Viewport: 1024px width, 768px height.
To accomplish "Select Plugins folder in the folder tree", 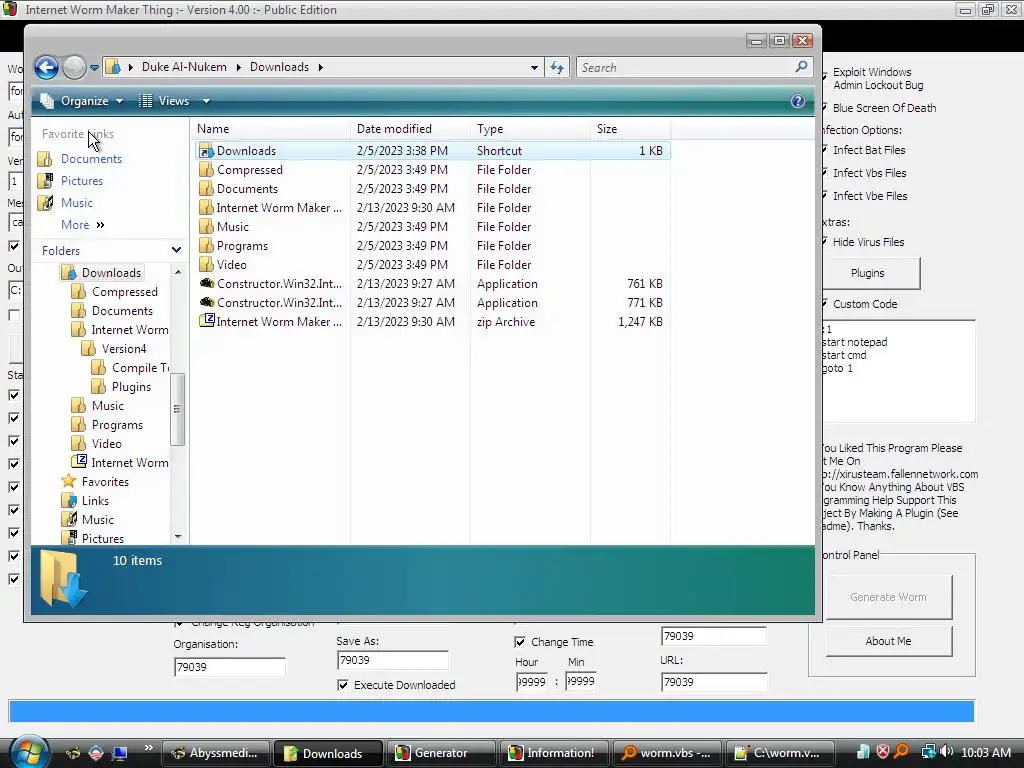I will click(x=131, y=387).
